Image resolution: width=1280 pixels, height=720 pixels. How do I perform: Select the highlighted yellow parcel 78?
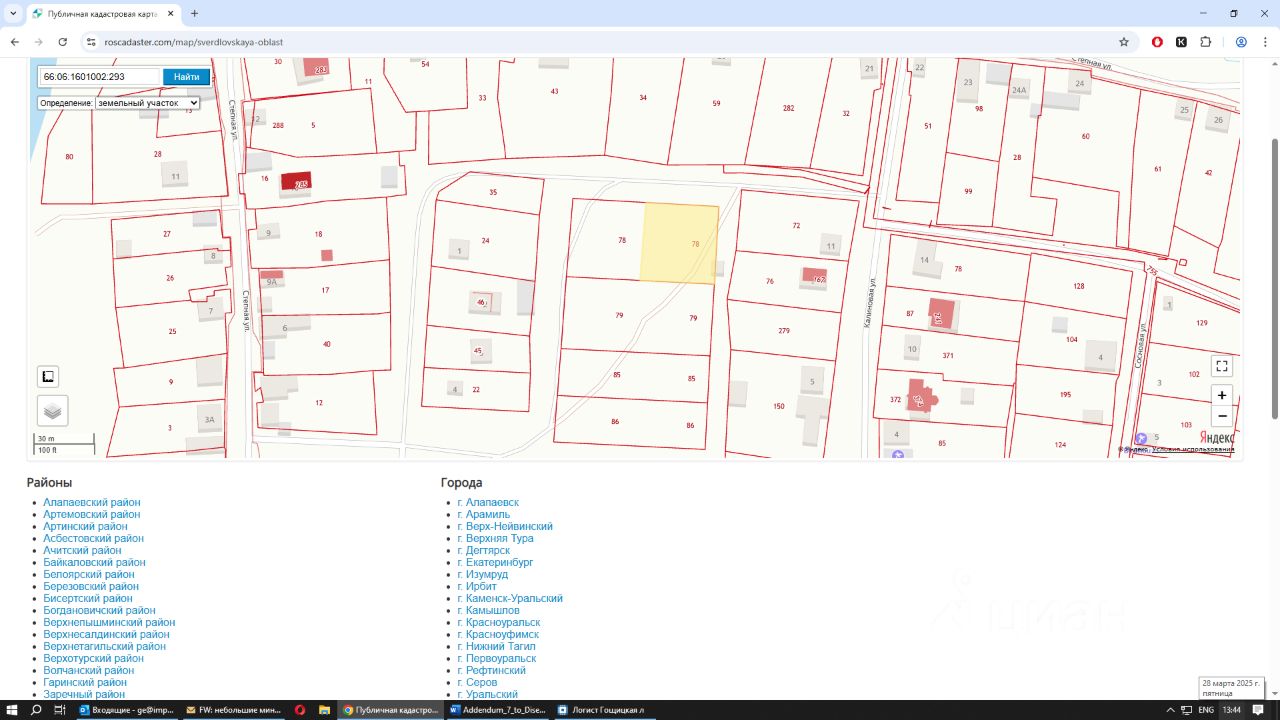click(x=679, y=243)
